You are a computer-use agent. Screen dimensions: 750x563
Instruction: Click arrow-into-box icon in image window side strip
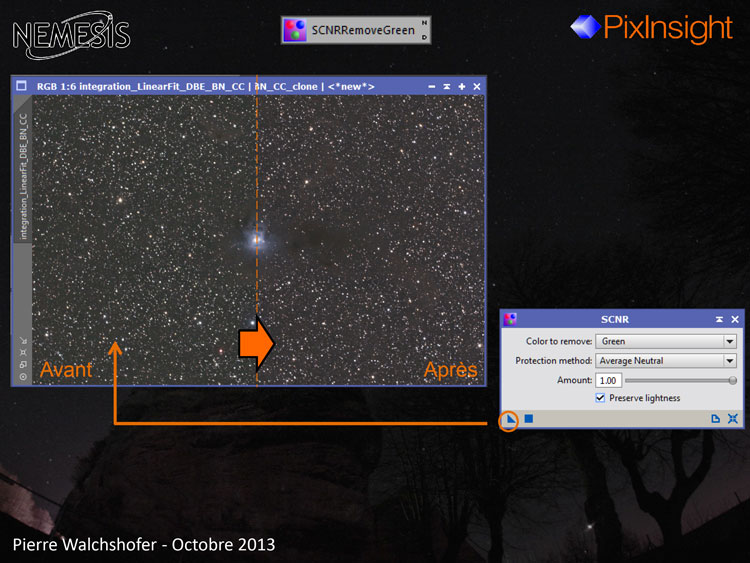23,341
